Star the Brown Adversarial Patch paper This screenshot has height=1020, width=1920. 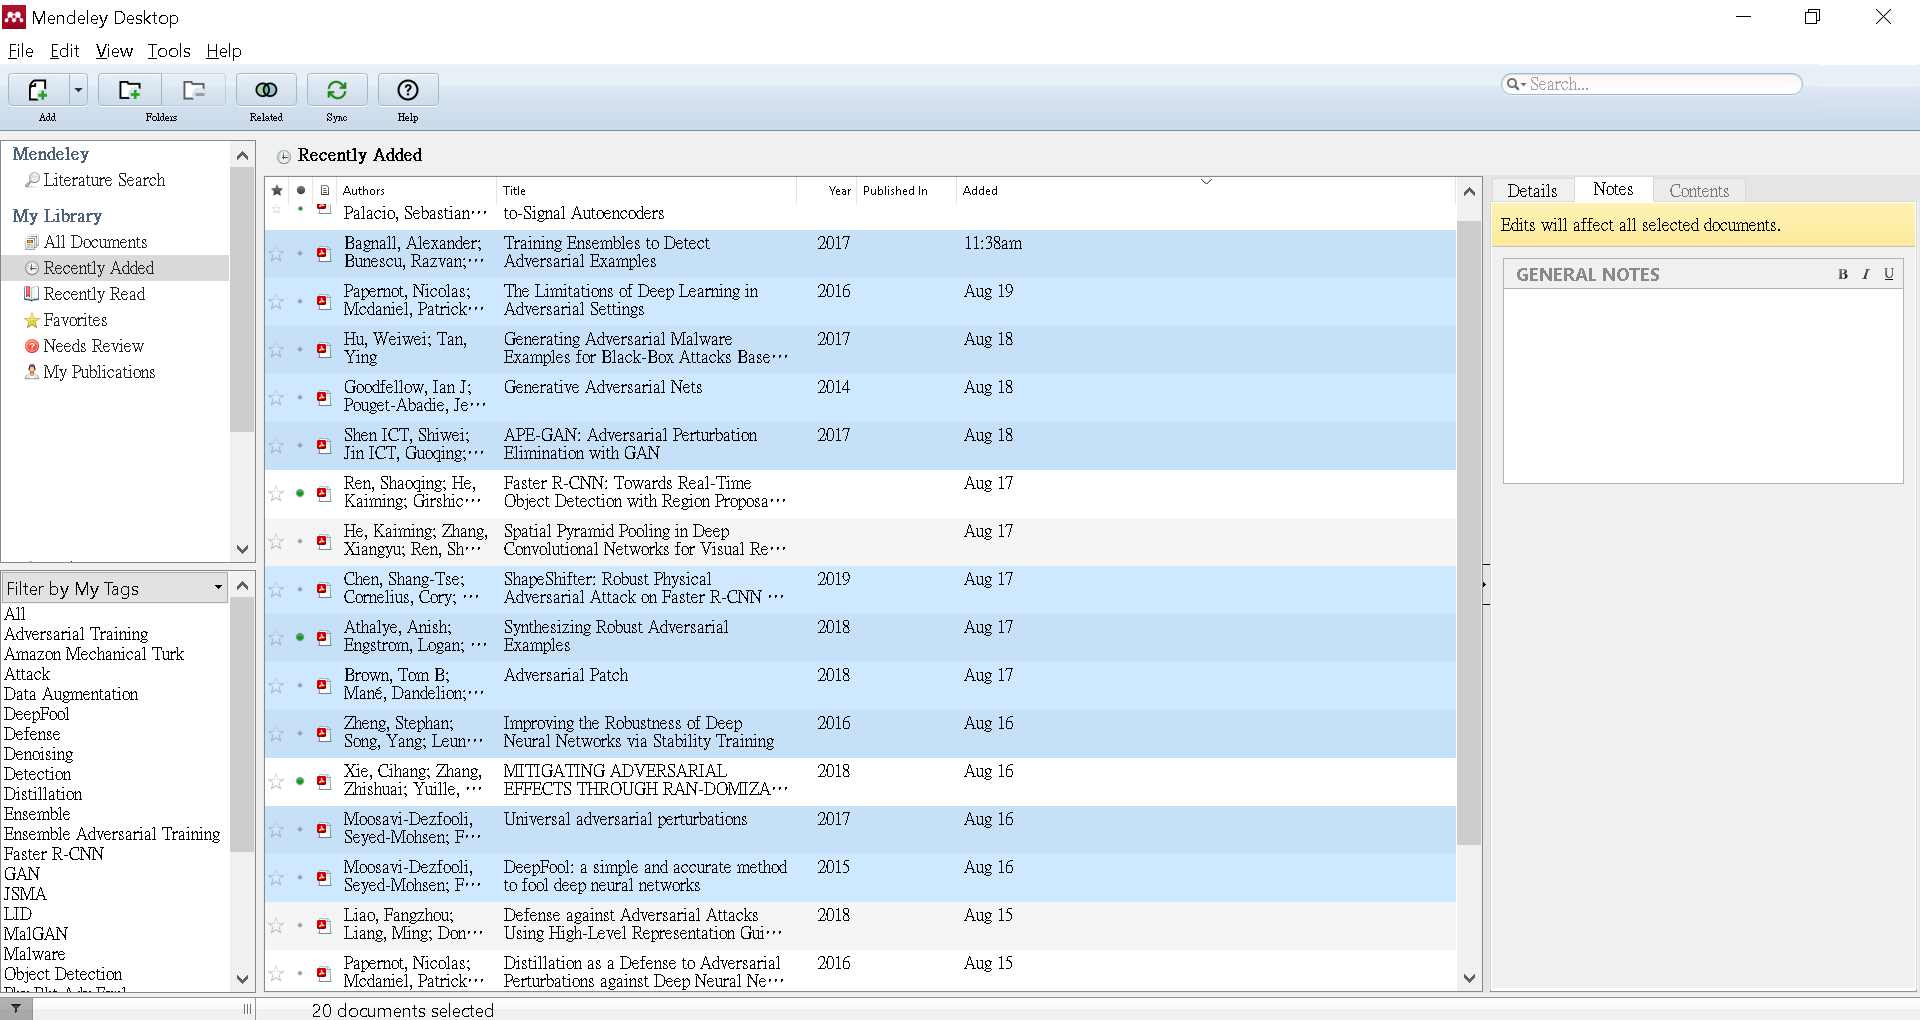coord(276,686)
